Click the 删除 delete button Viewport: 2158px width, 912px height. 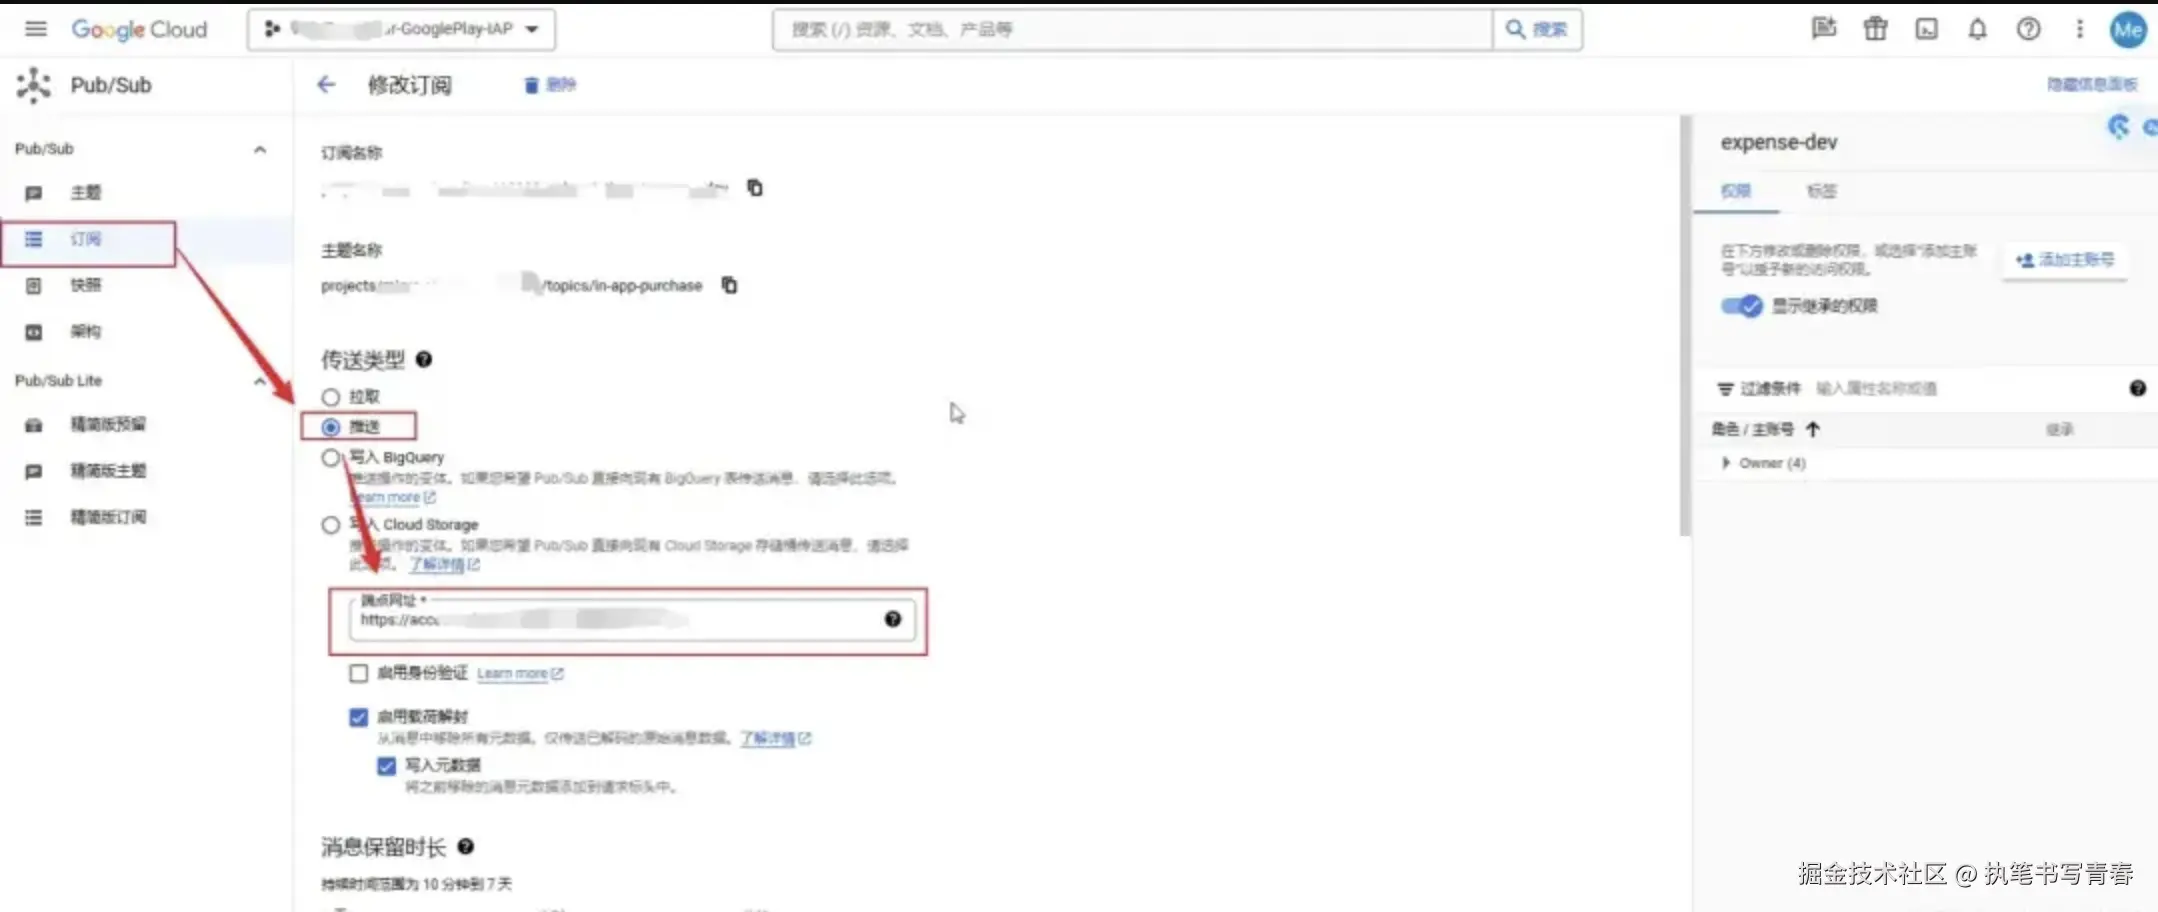tap(549, 84)
